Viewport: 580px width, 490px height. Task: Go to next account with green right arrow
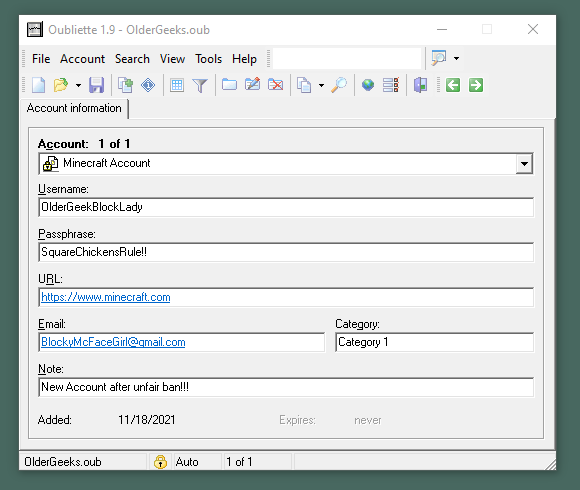tap(476, 85)
